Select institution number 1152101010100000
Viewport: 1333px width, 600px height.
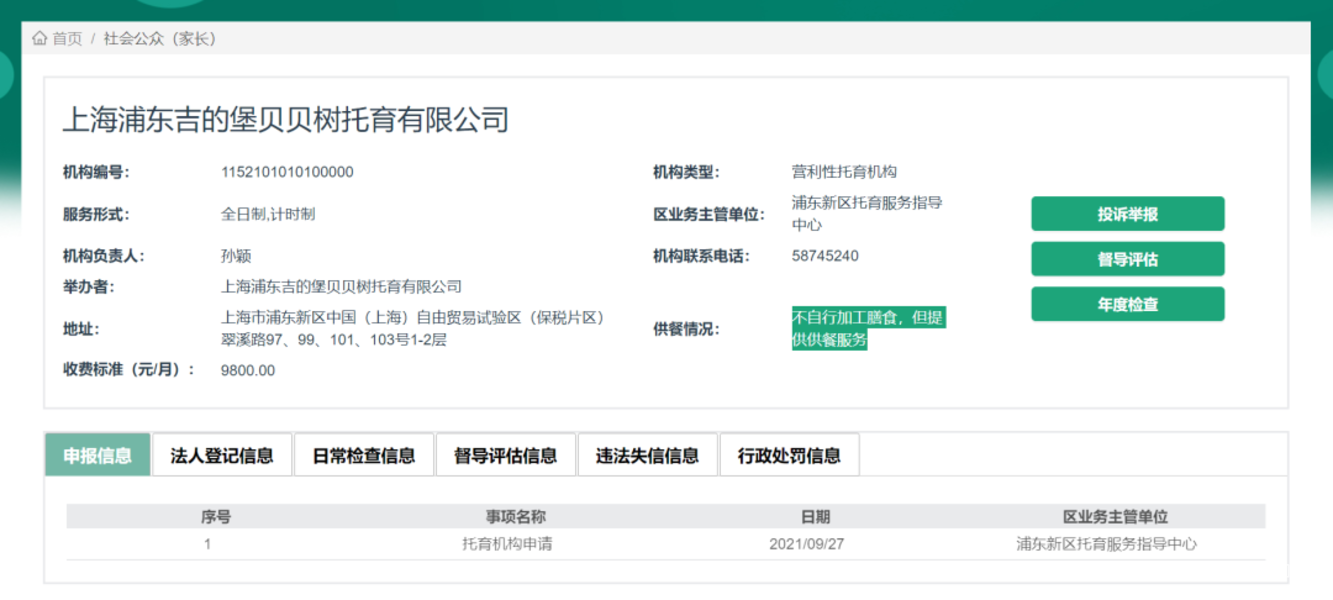pyautogui.click(x=287, y=172)
